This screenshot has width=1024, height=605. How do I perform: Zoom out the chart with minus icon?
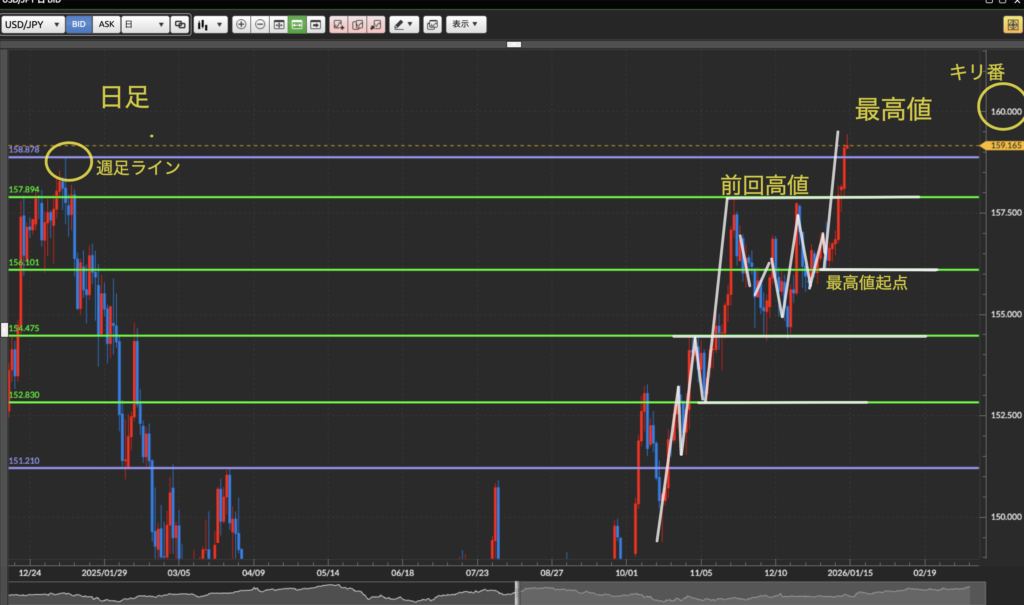(260, 25)
